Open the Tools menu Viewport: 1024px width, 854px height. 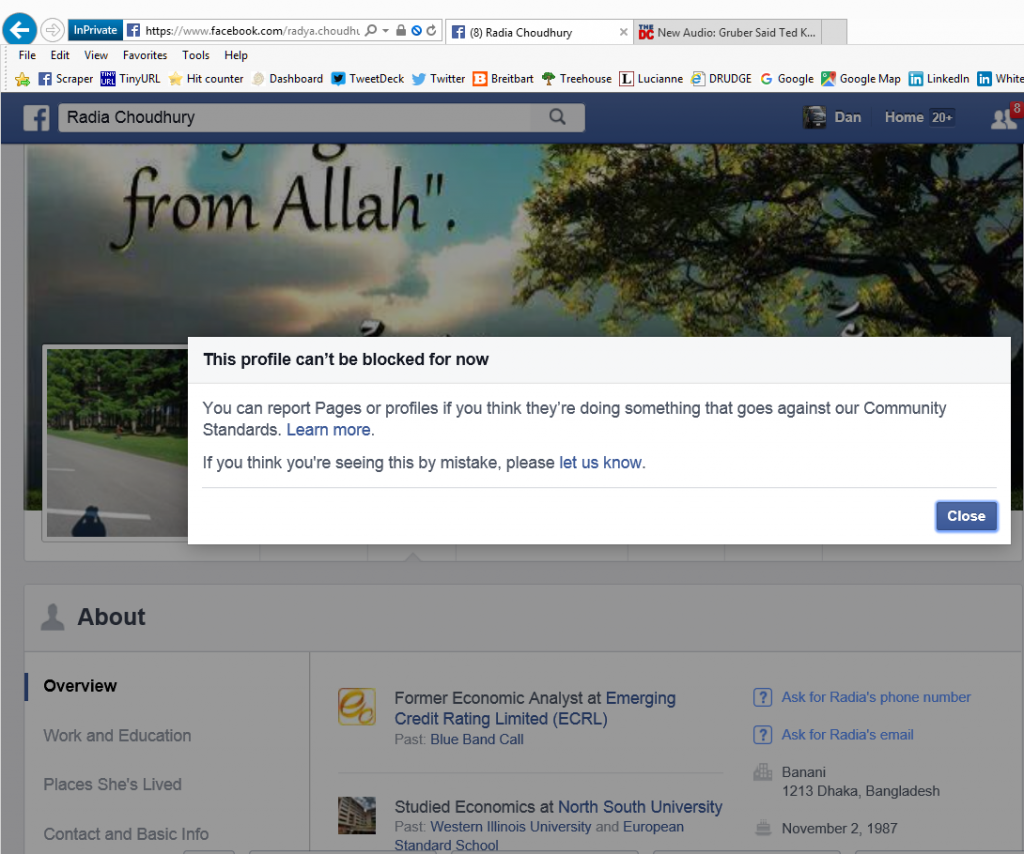(x=196, y=55)
